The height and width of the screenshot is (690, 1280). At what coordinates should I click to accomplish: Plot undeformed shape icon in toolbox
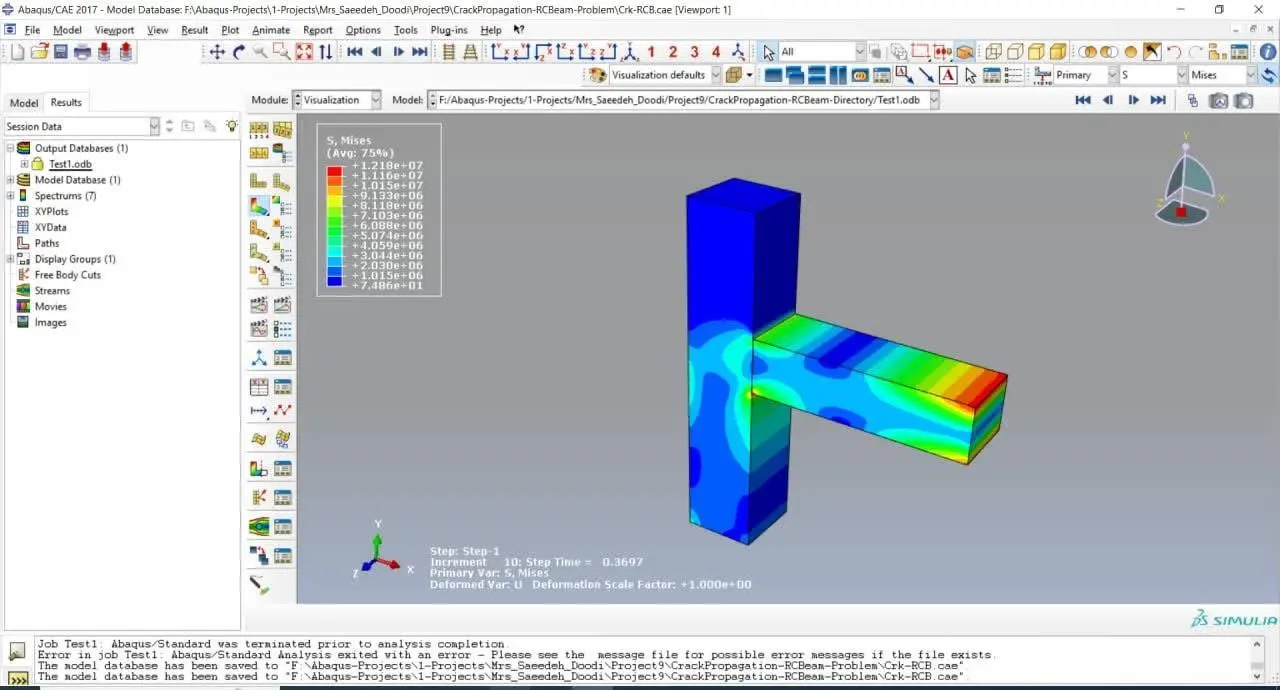point(258,181)
